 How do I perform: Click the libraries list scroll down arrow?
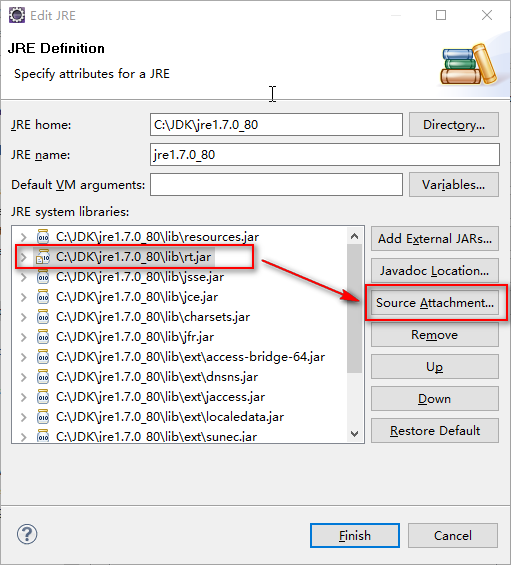point(355,433)
